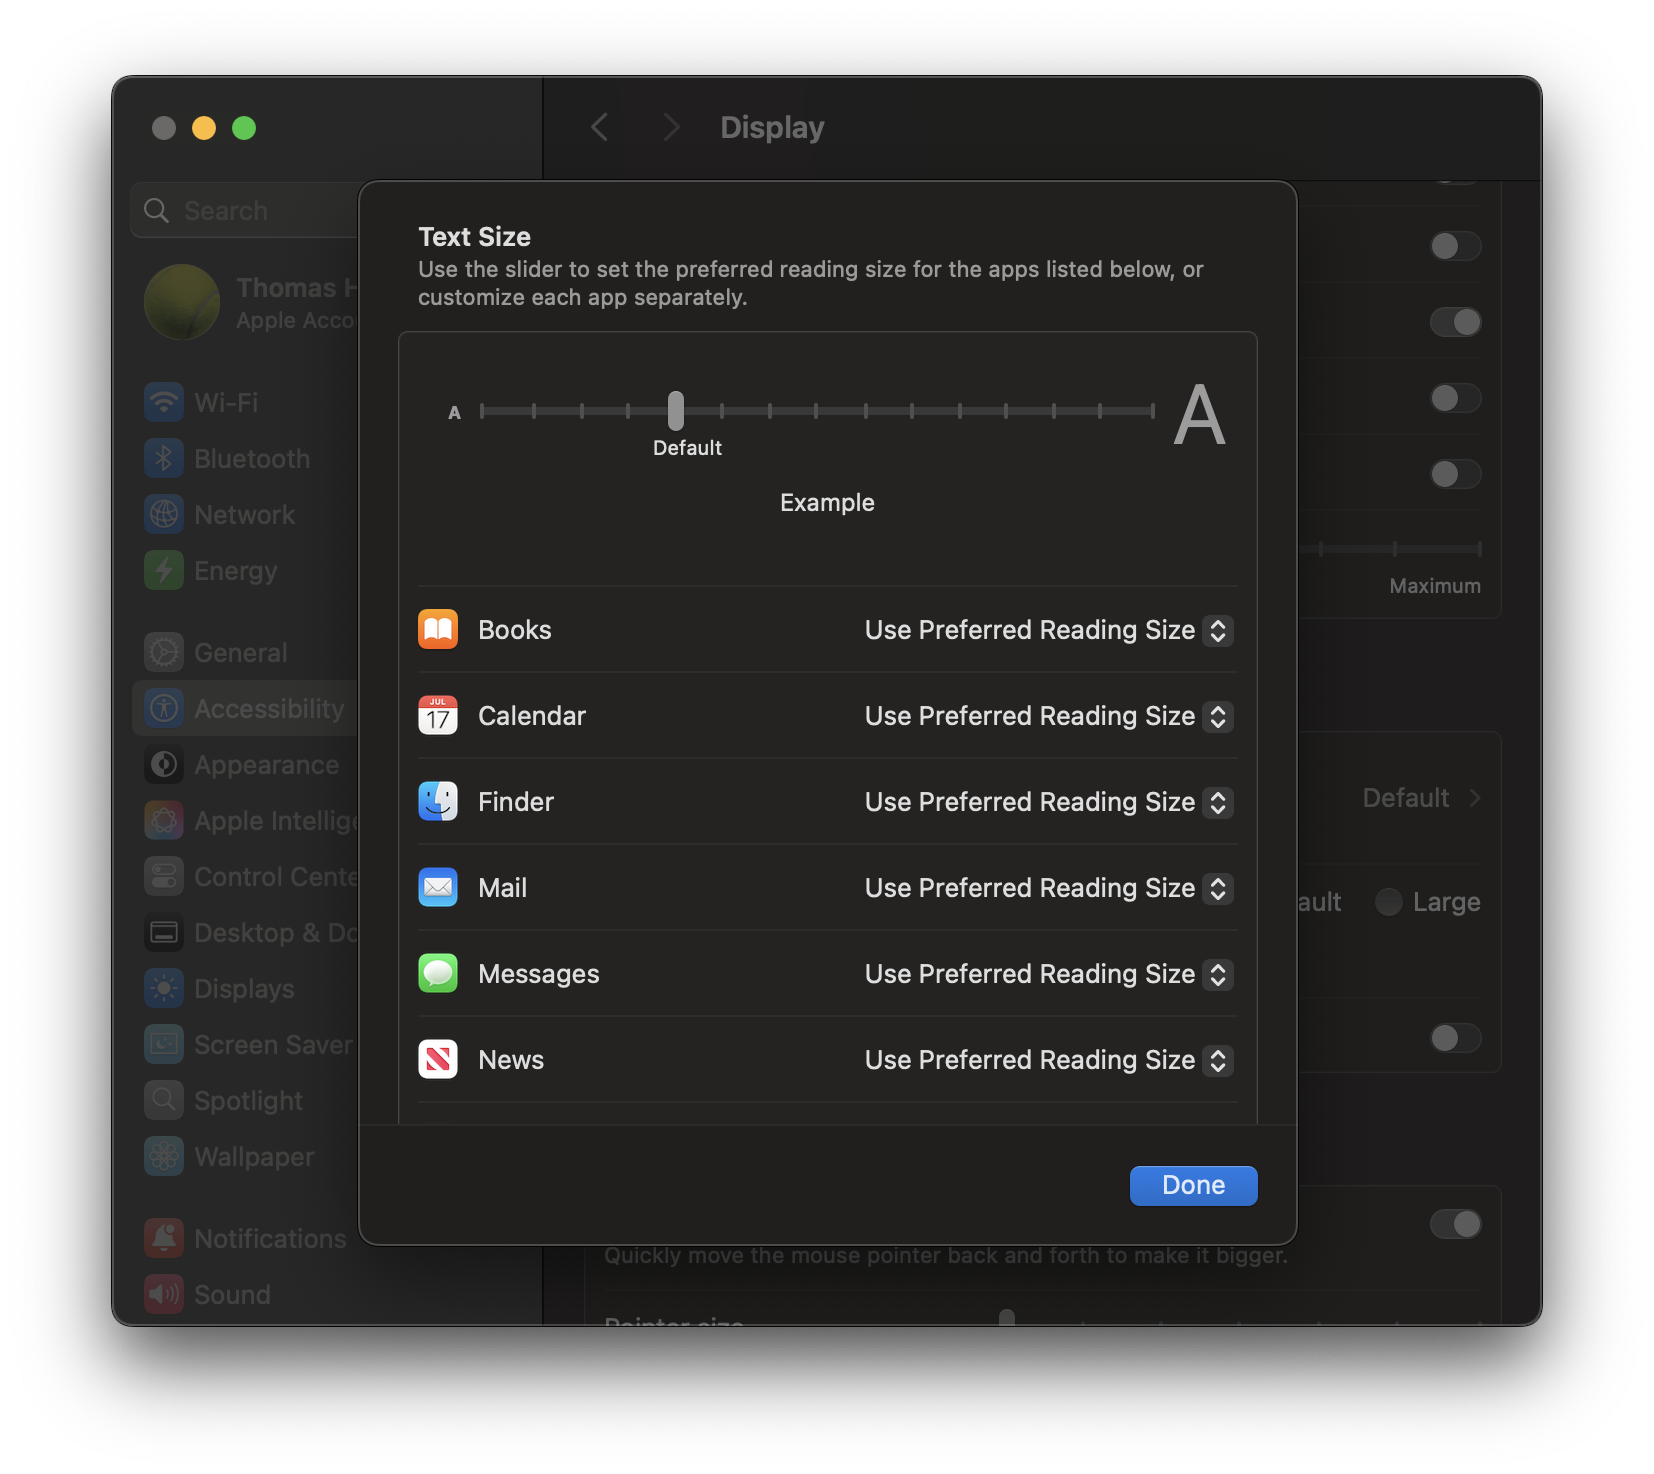1654x1474 pixels.
Task: Select Network in sidebar
Action: tap(245, 514)
